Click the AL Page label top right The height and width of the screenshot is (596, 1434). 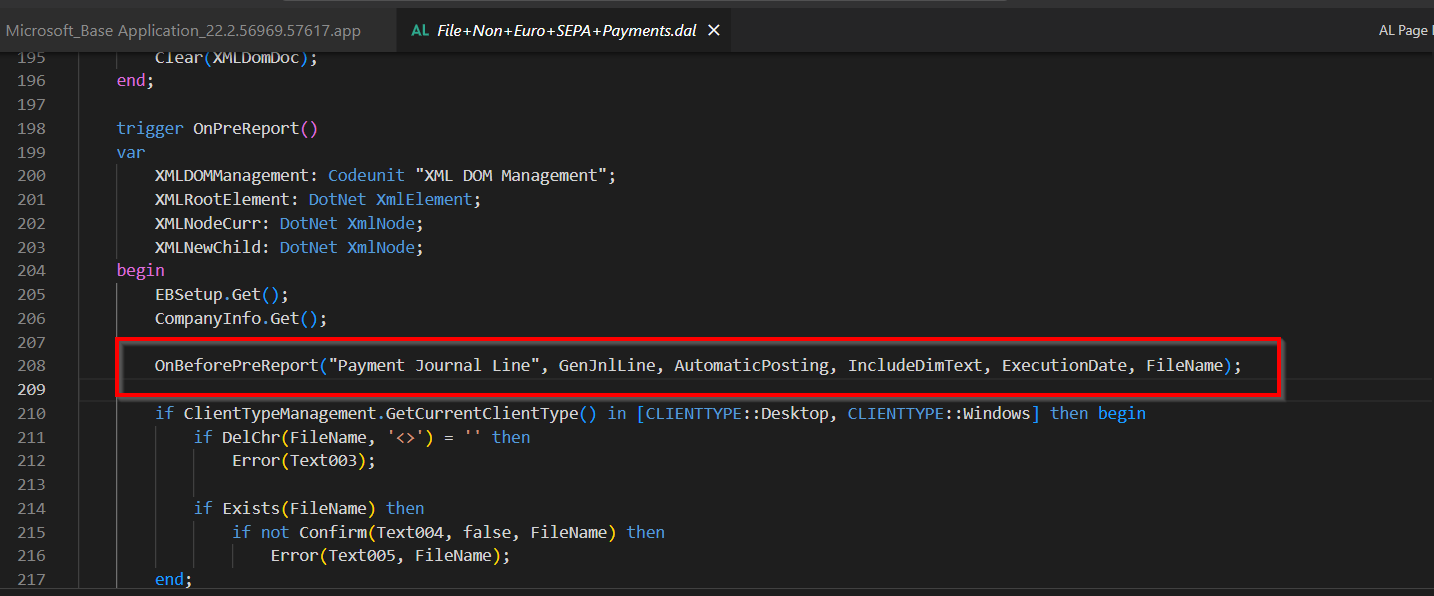click(x=1405, y=29)
